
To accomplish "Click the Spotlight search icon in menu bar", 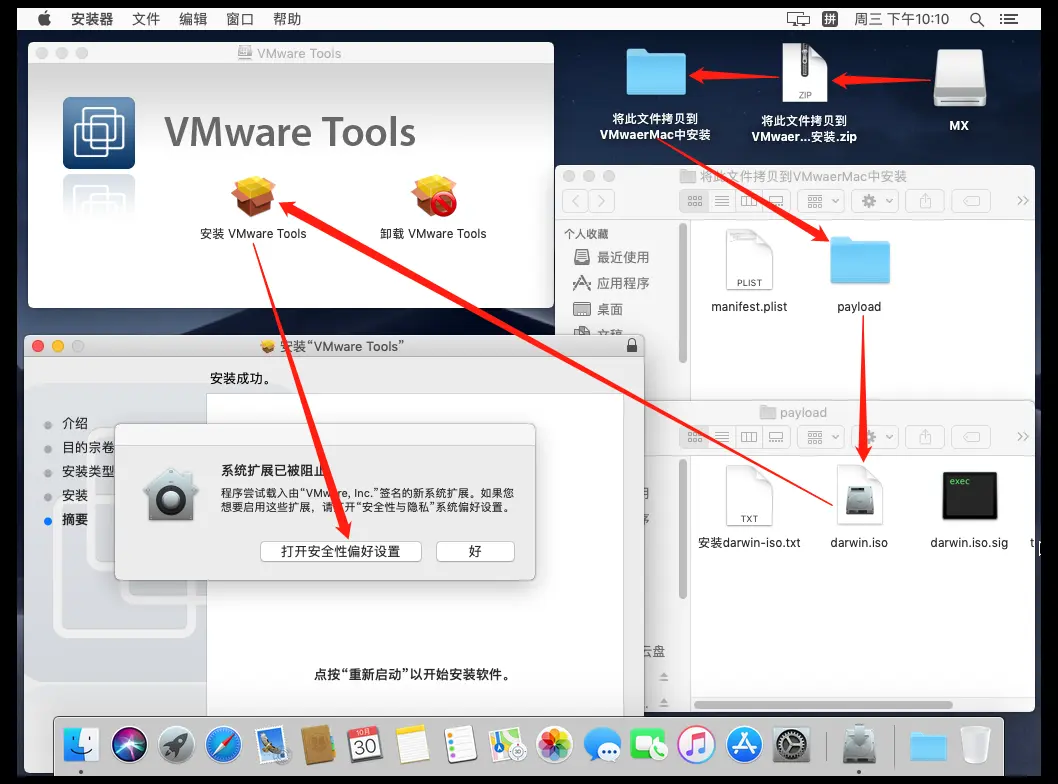I will coord(976,20).
